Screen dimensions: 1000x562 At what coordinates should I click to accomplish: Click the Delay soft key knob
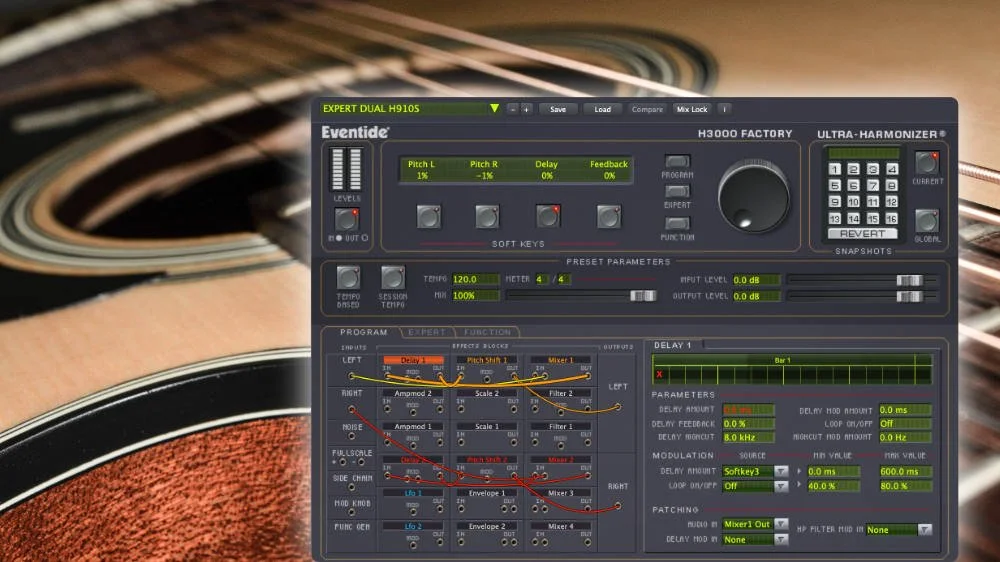coord(548,217)
